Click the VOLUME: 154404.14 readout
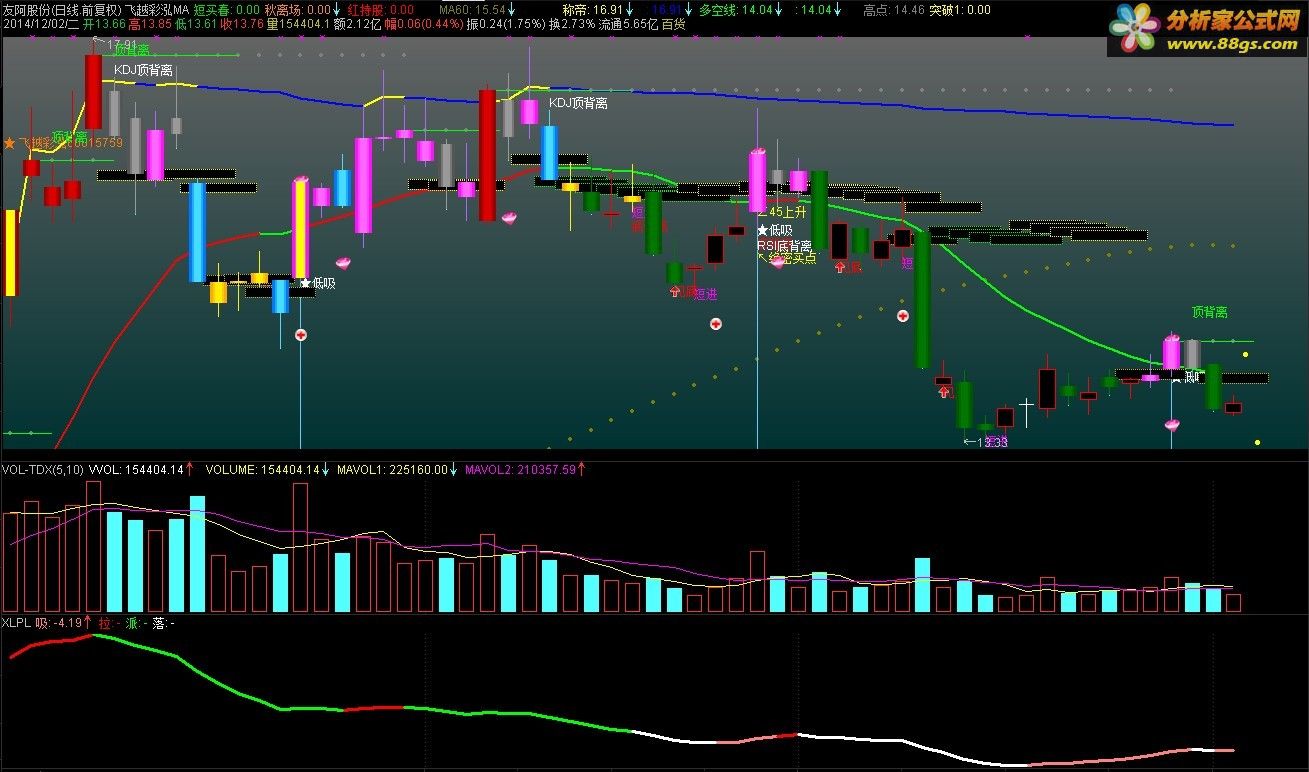Image resolution: width=1309 pixels, height=772 pixels. tap(262, 468)
